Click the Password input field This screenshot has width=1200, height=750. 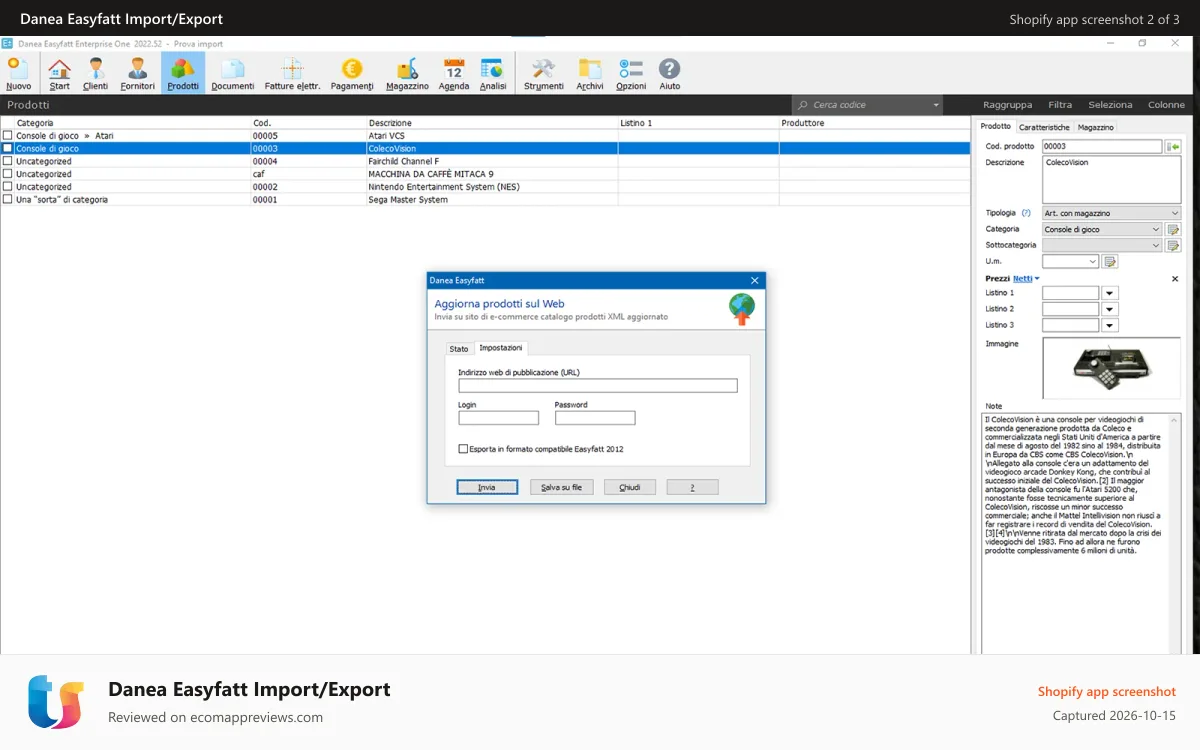coord(595,418)
